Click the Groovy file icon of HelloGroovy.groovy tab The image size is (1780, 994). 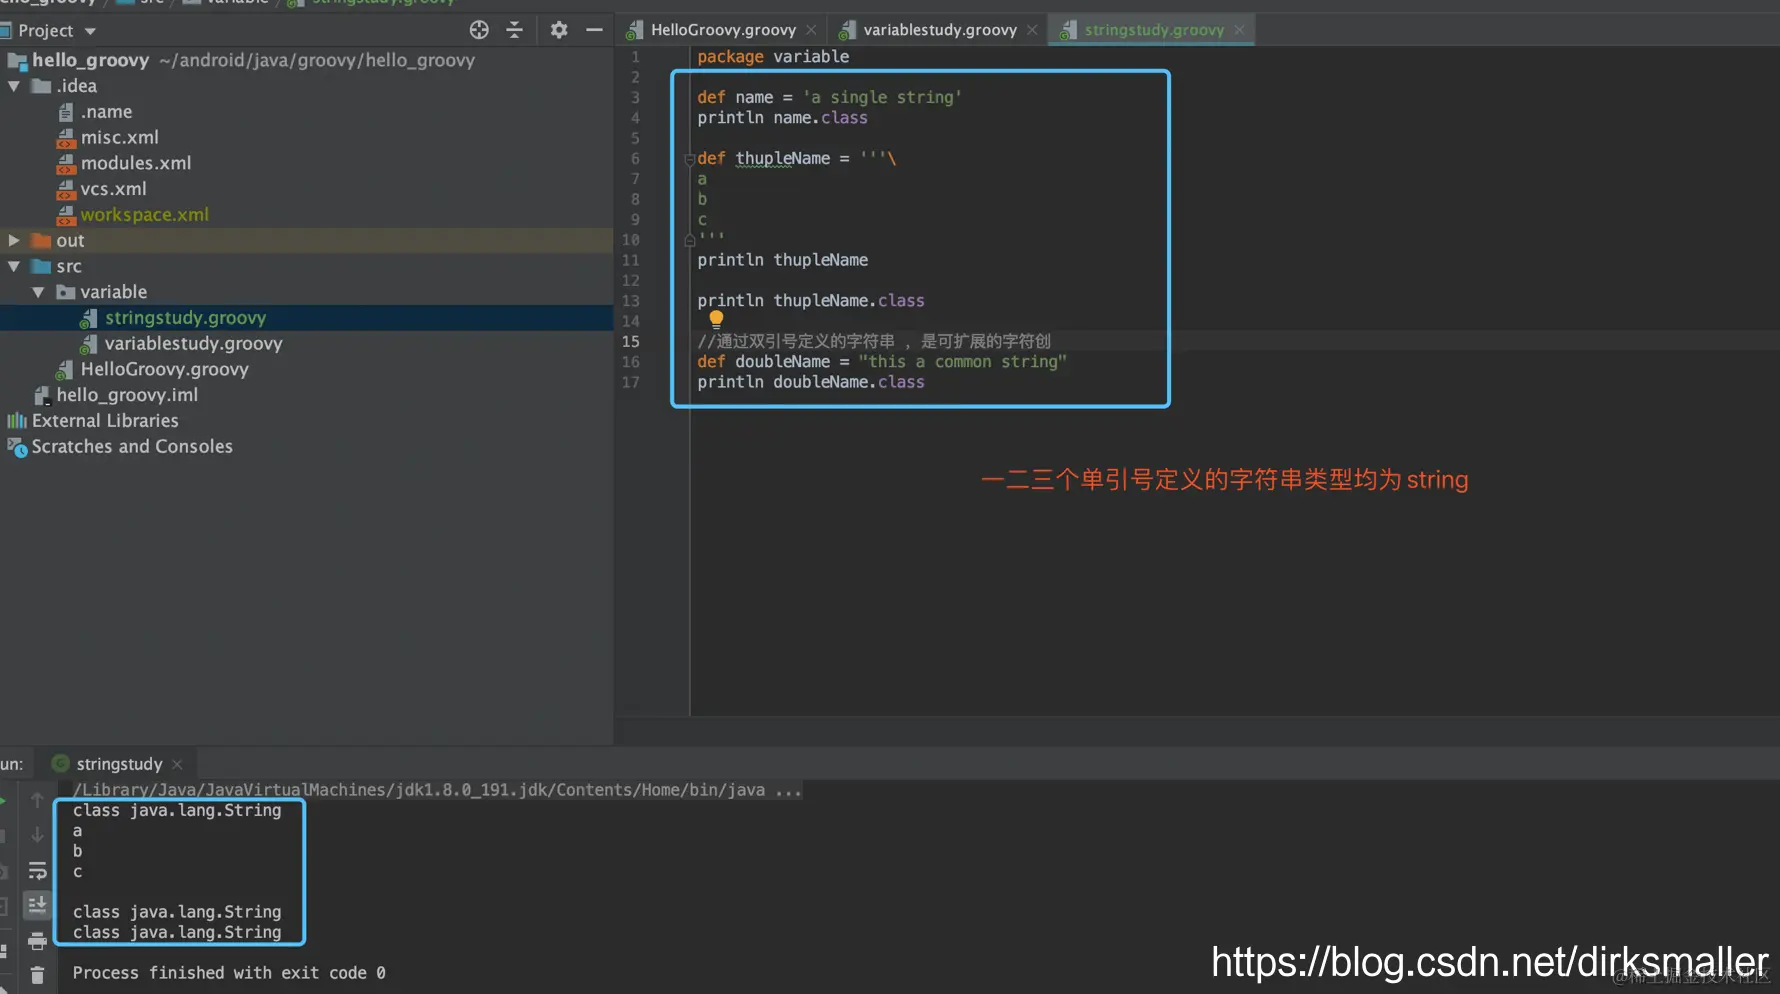click(635, 30)
